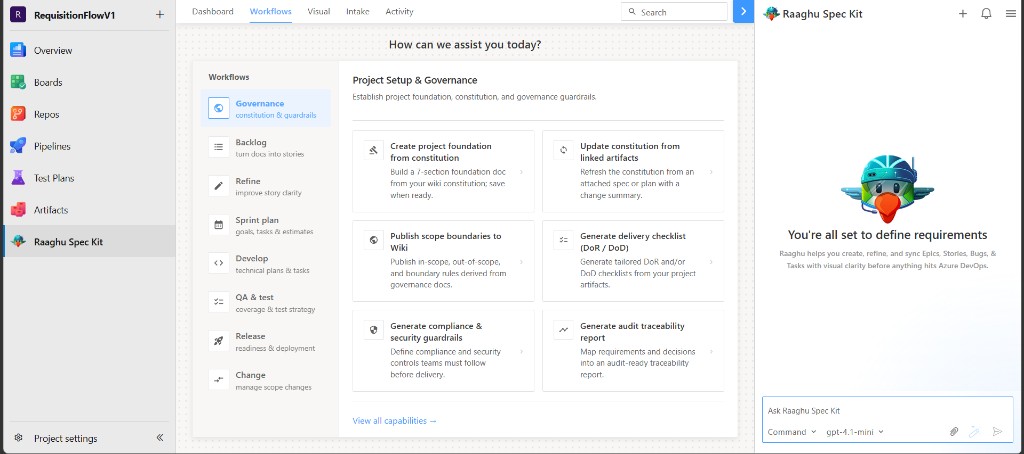Image resolution: width=1024 pixels, height=454 pixels.
Task: Click the Project settings label
Action: click(66, 438)
